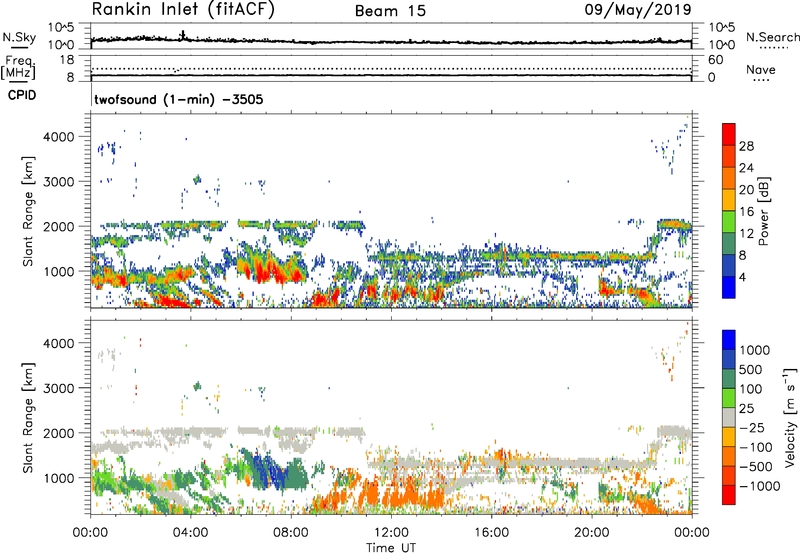Click the red top segment of Power colorbar
Screen dimensions: 800x554
pos(729,134)
